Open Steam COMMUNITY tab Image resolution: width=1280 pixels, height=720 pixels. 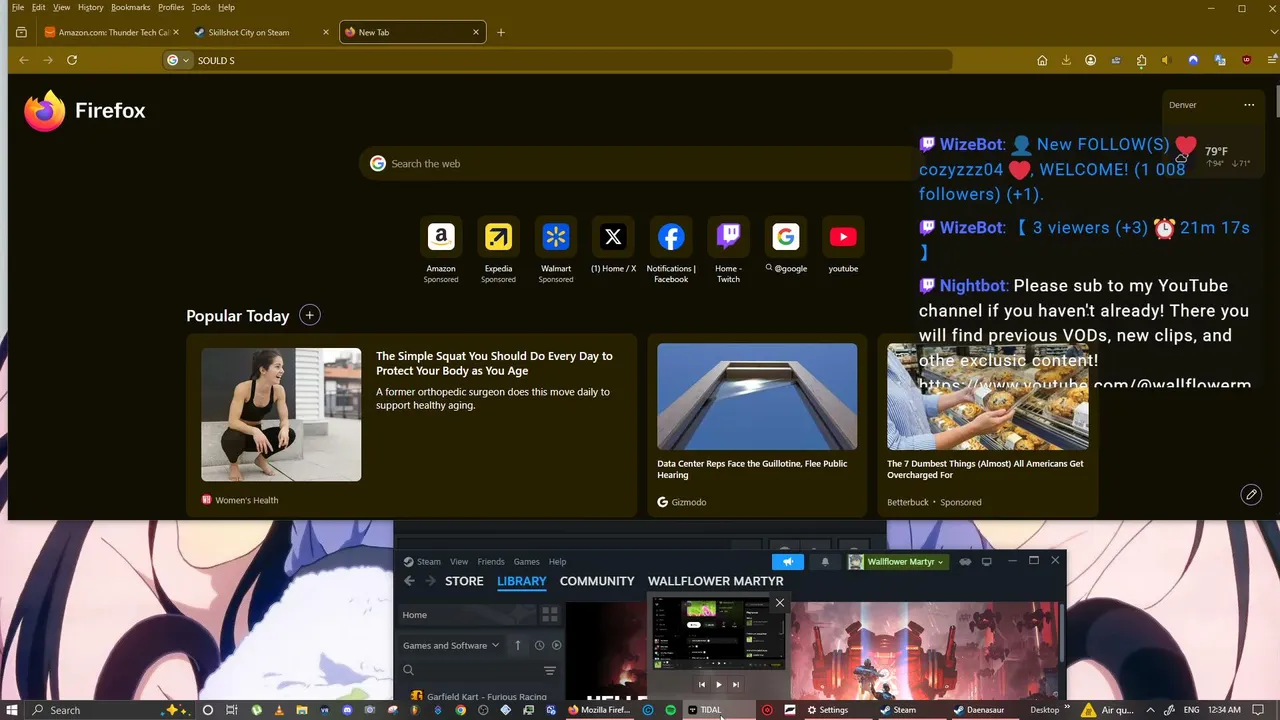pos(597,581)
